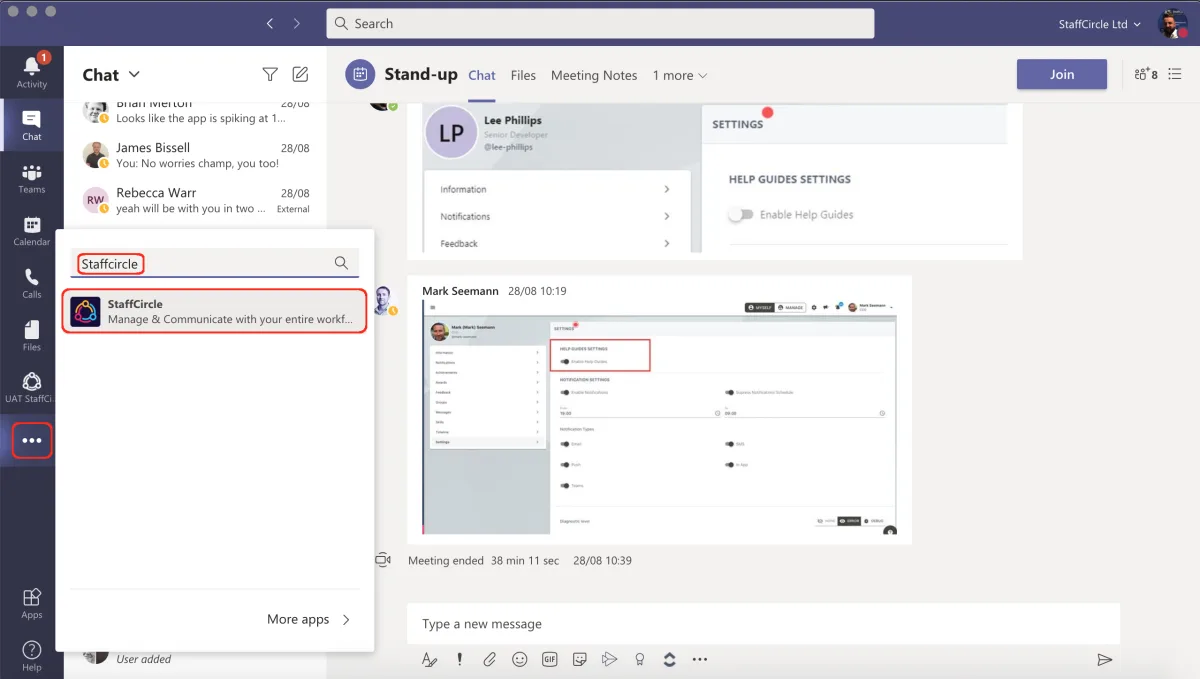Viewport: 1200px width, 679px height.
Task: Open the Meeting Notes tab
Action: pos(594,75)
